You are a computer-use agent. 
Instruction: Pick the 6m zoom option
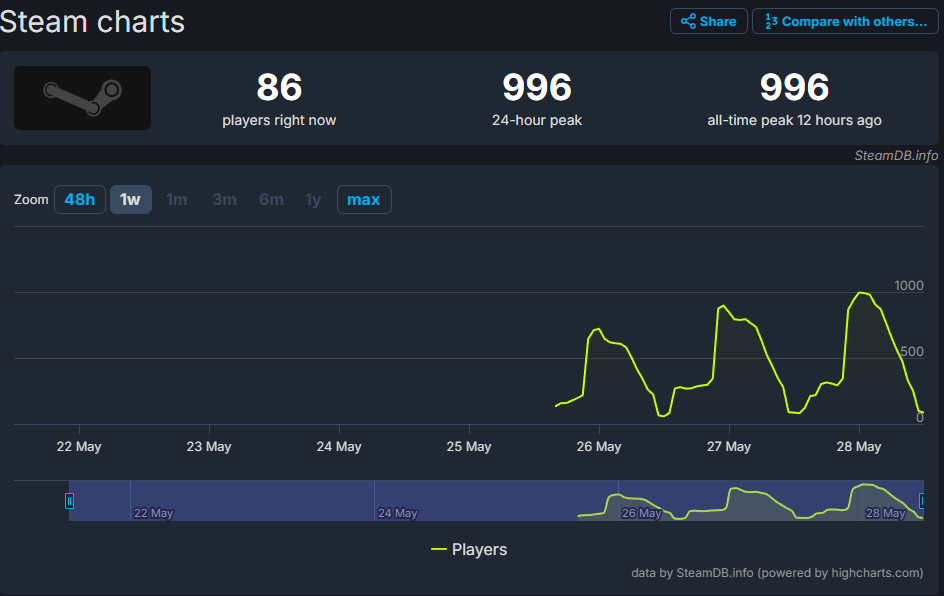point(271,200)
